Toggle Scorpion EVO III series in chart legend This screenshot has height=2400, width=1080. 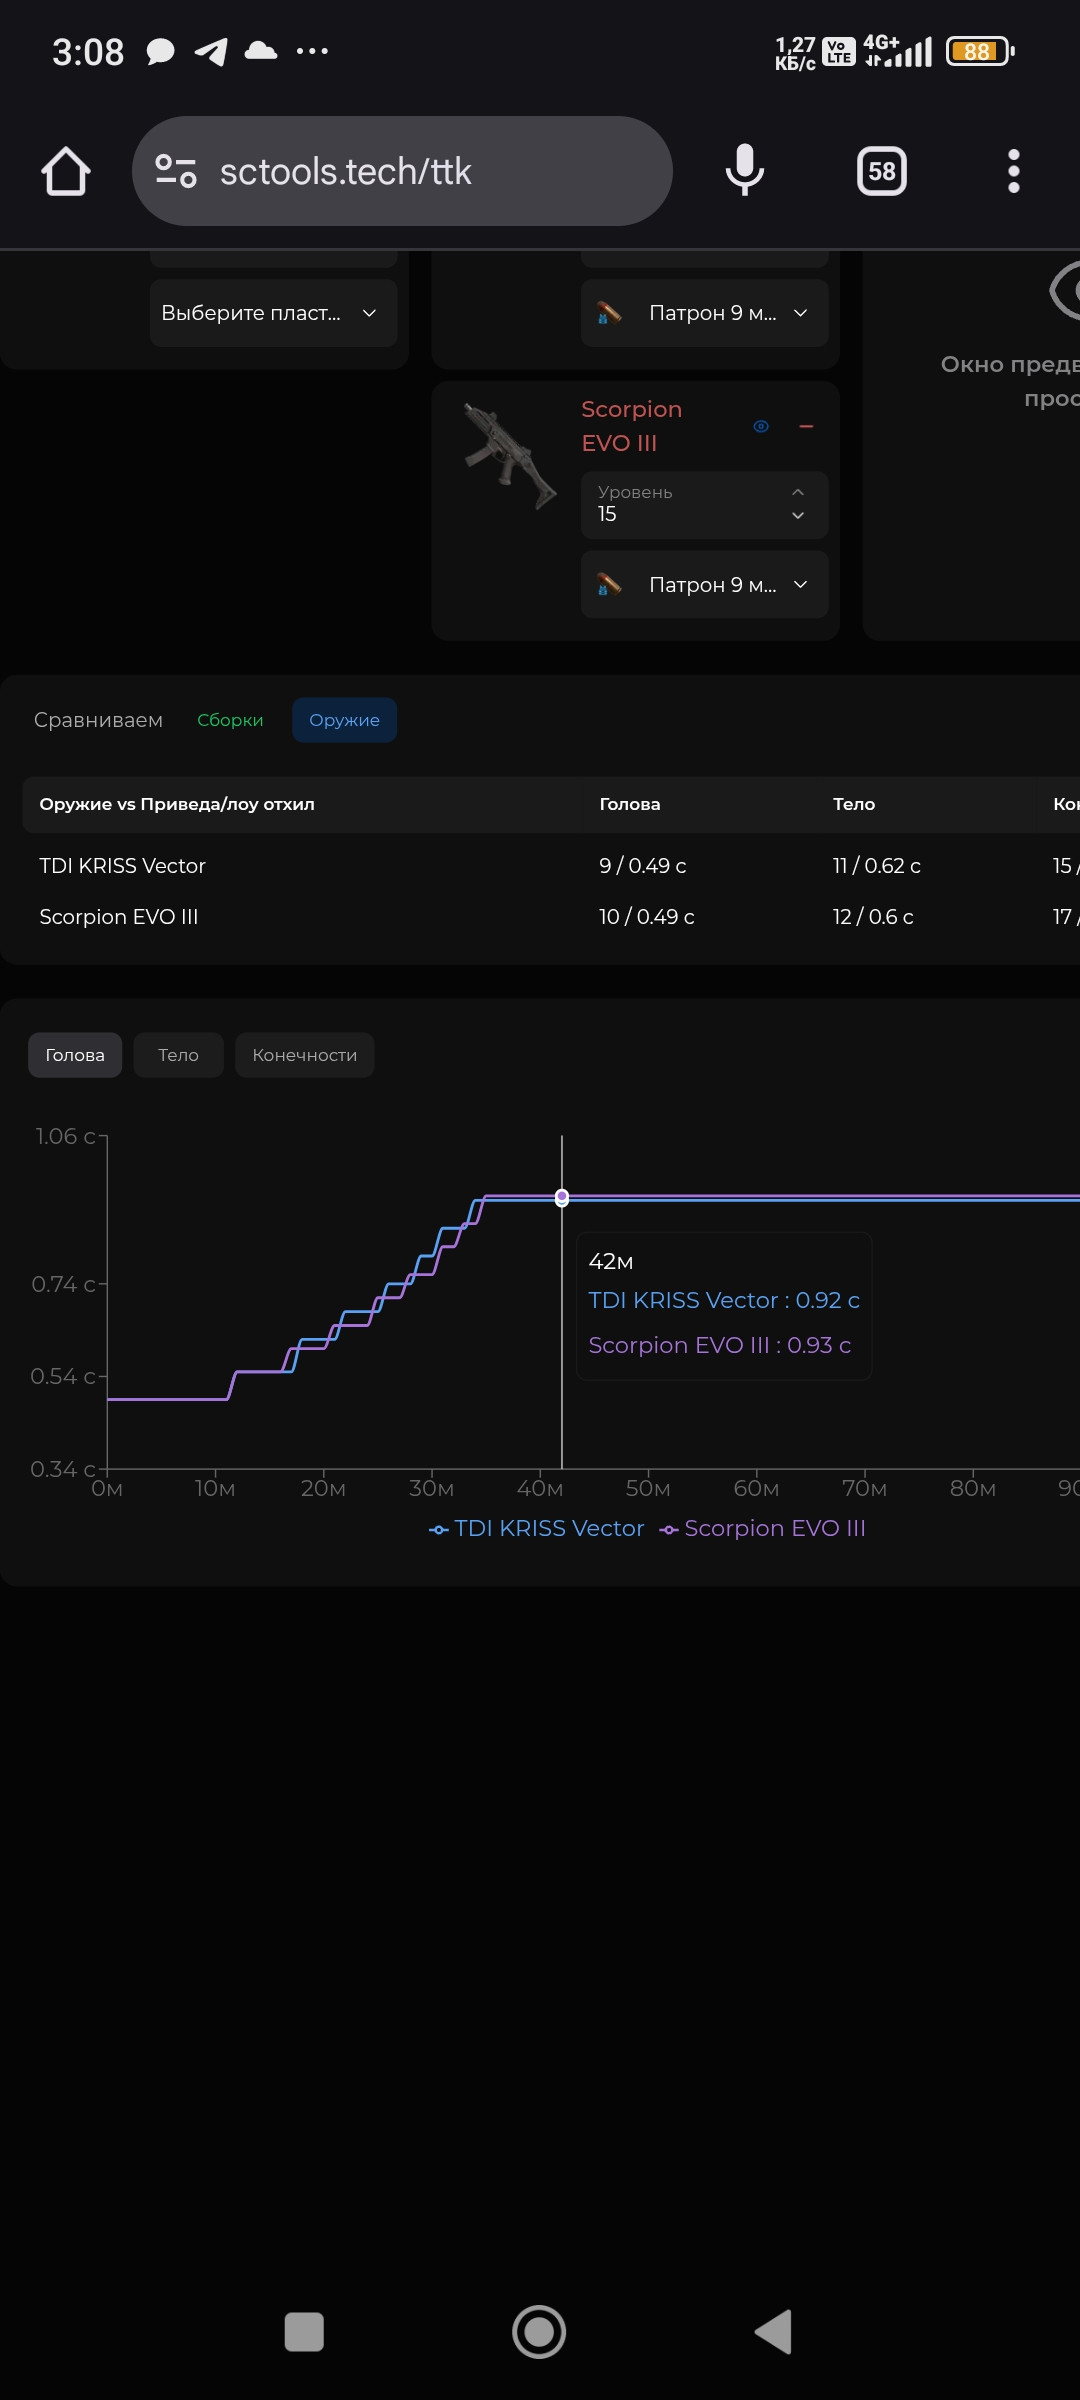[x=763, y=1528]
